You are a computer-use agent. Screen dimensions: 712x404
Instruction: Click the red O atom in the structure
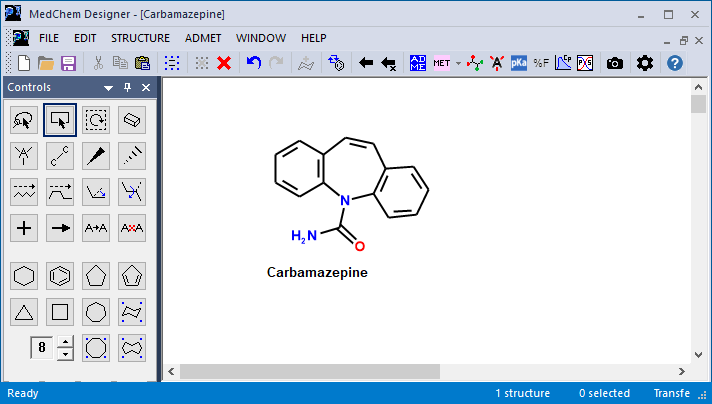(360, 246)
